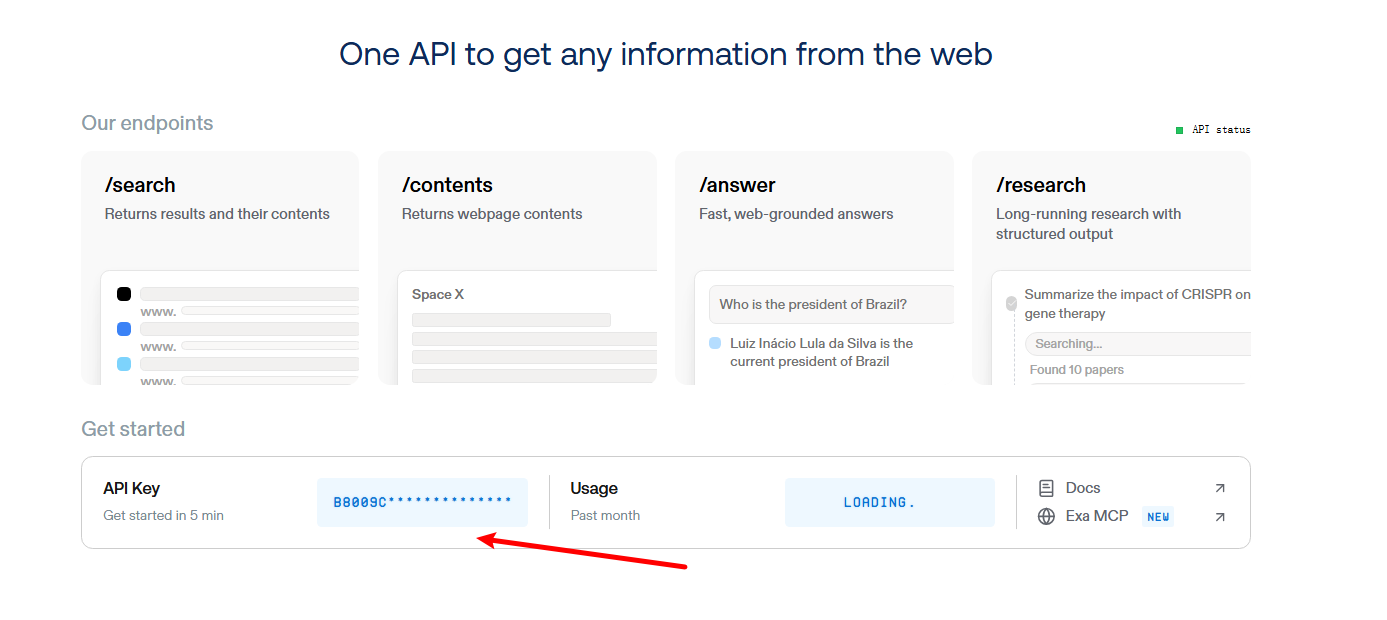Image resolution: width=1387 pixels, height=620 pixels.
Task: Open the /search endpoint card
Action: coord(220,268)
